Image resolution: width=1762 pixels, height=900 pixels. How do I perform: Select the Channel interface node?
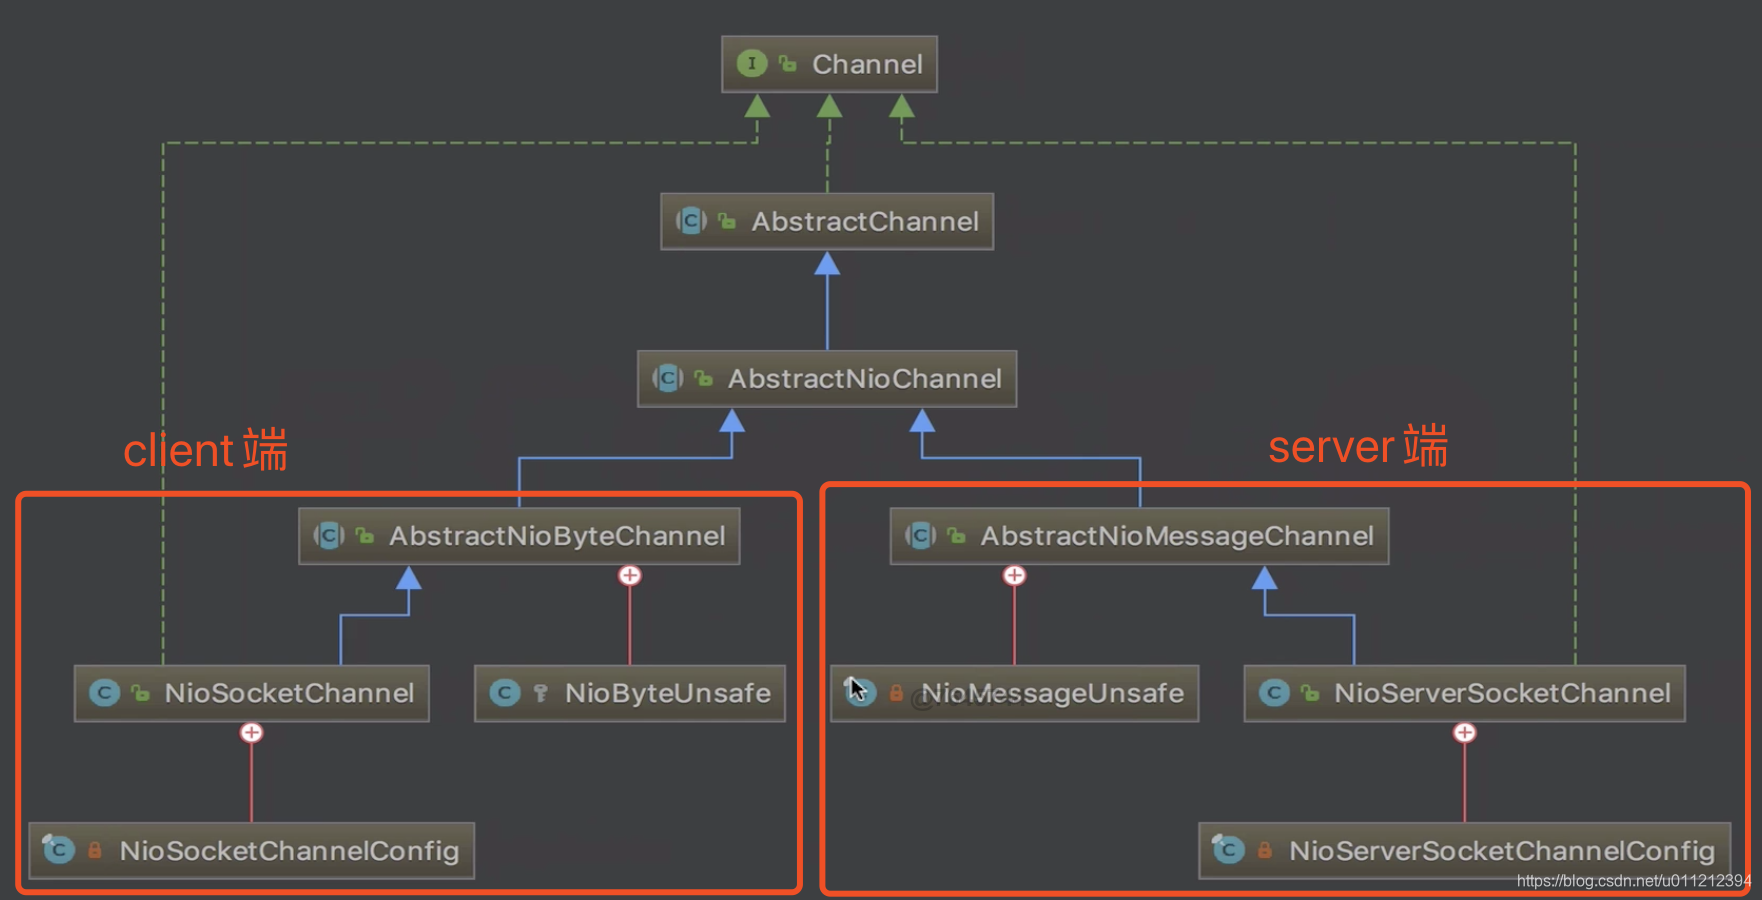coord(829,64)
